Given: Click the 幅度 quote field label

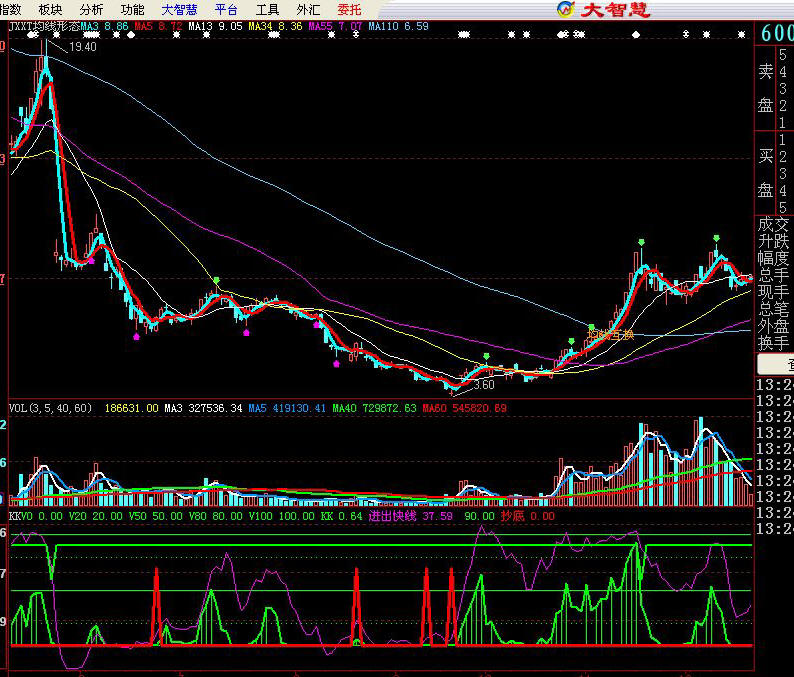Looking at the screenshot, I should click(773, 258).
